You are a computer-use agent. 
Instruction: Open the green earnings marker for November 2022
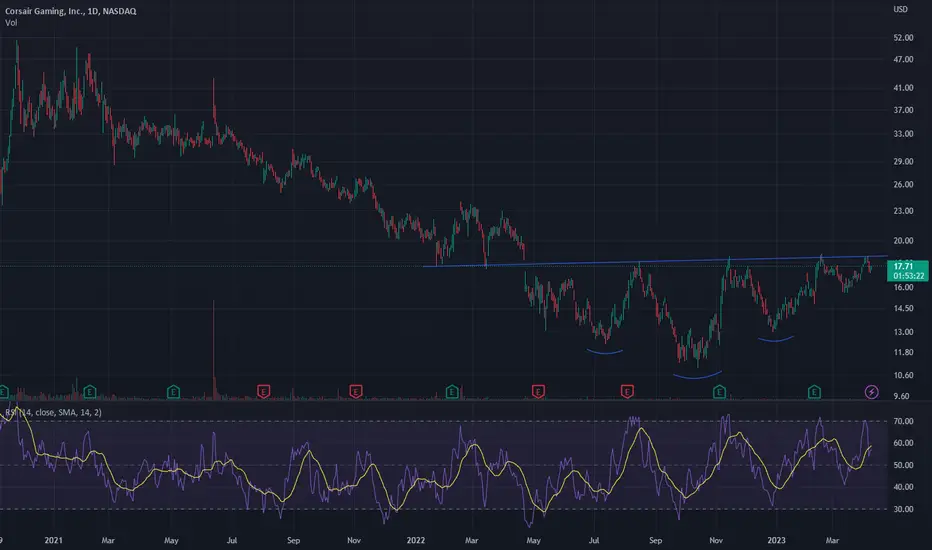719,392
